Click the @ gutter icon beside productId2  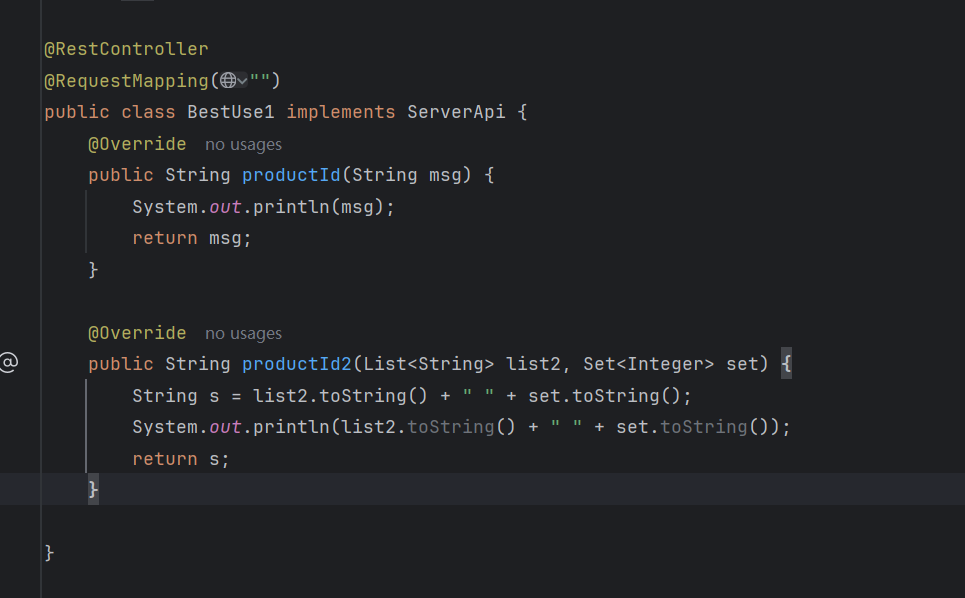tap(9, 362)
